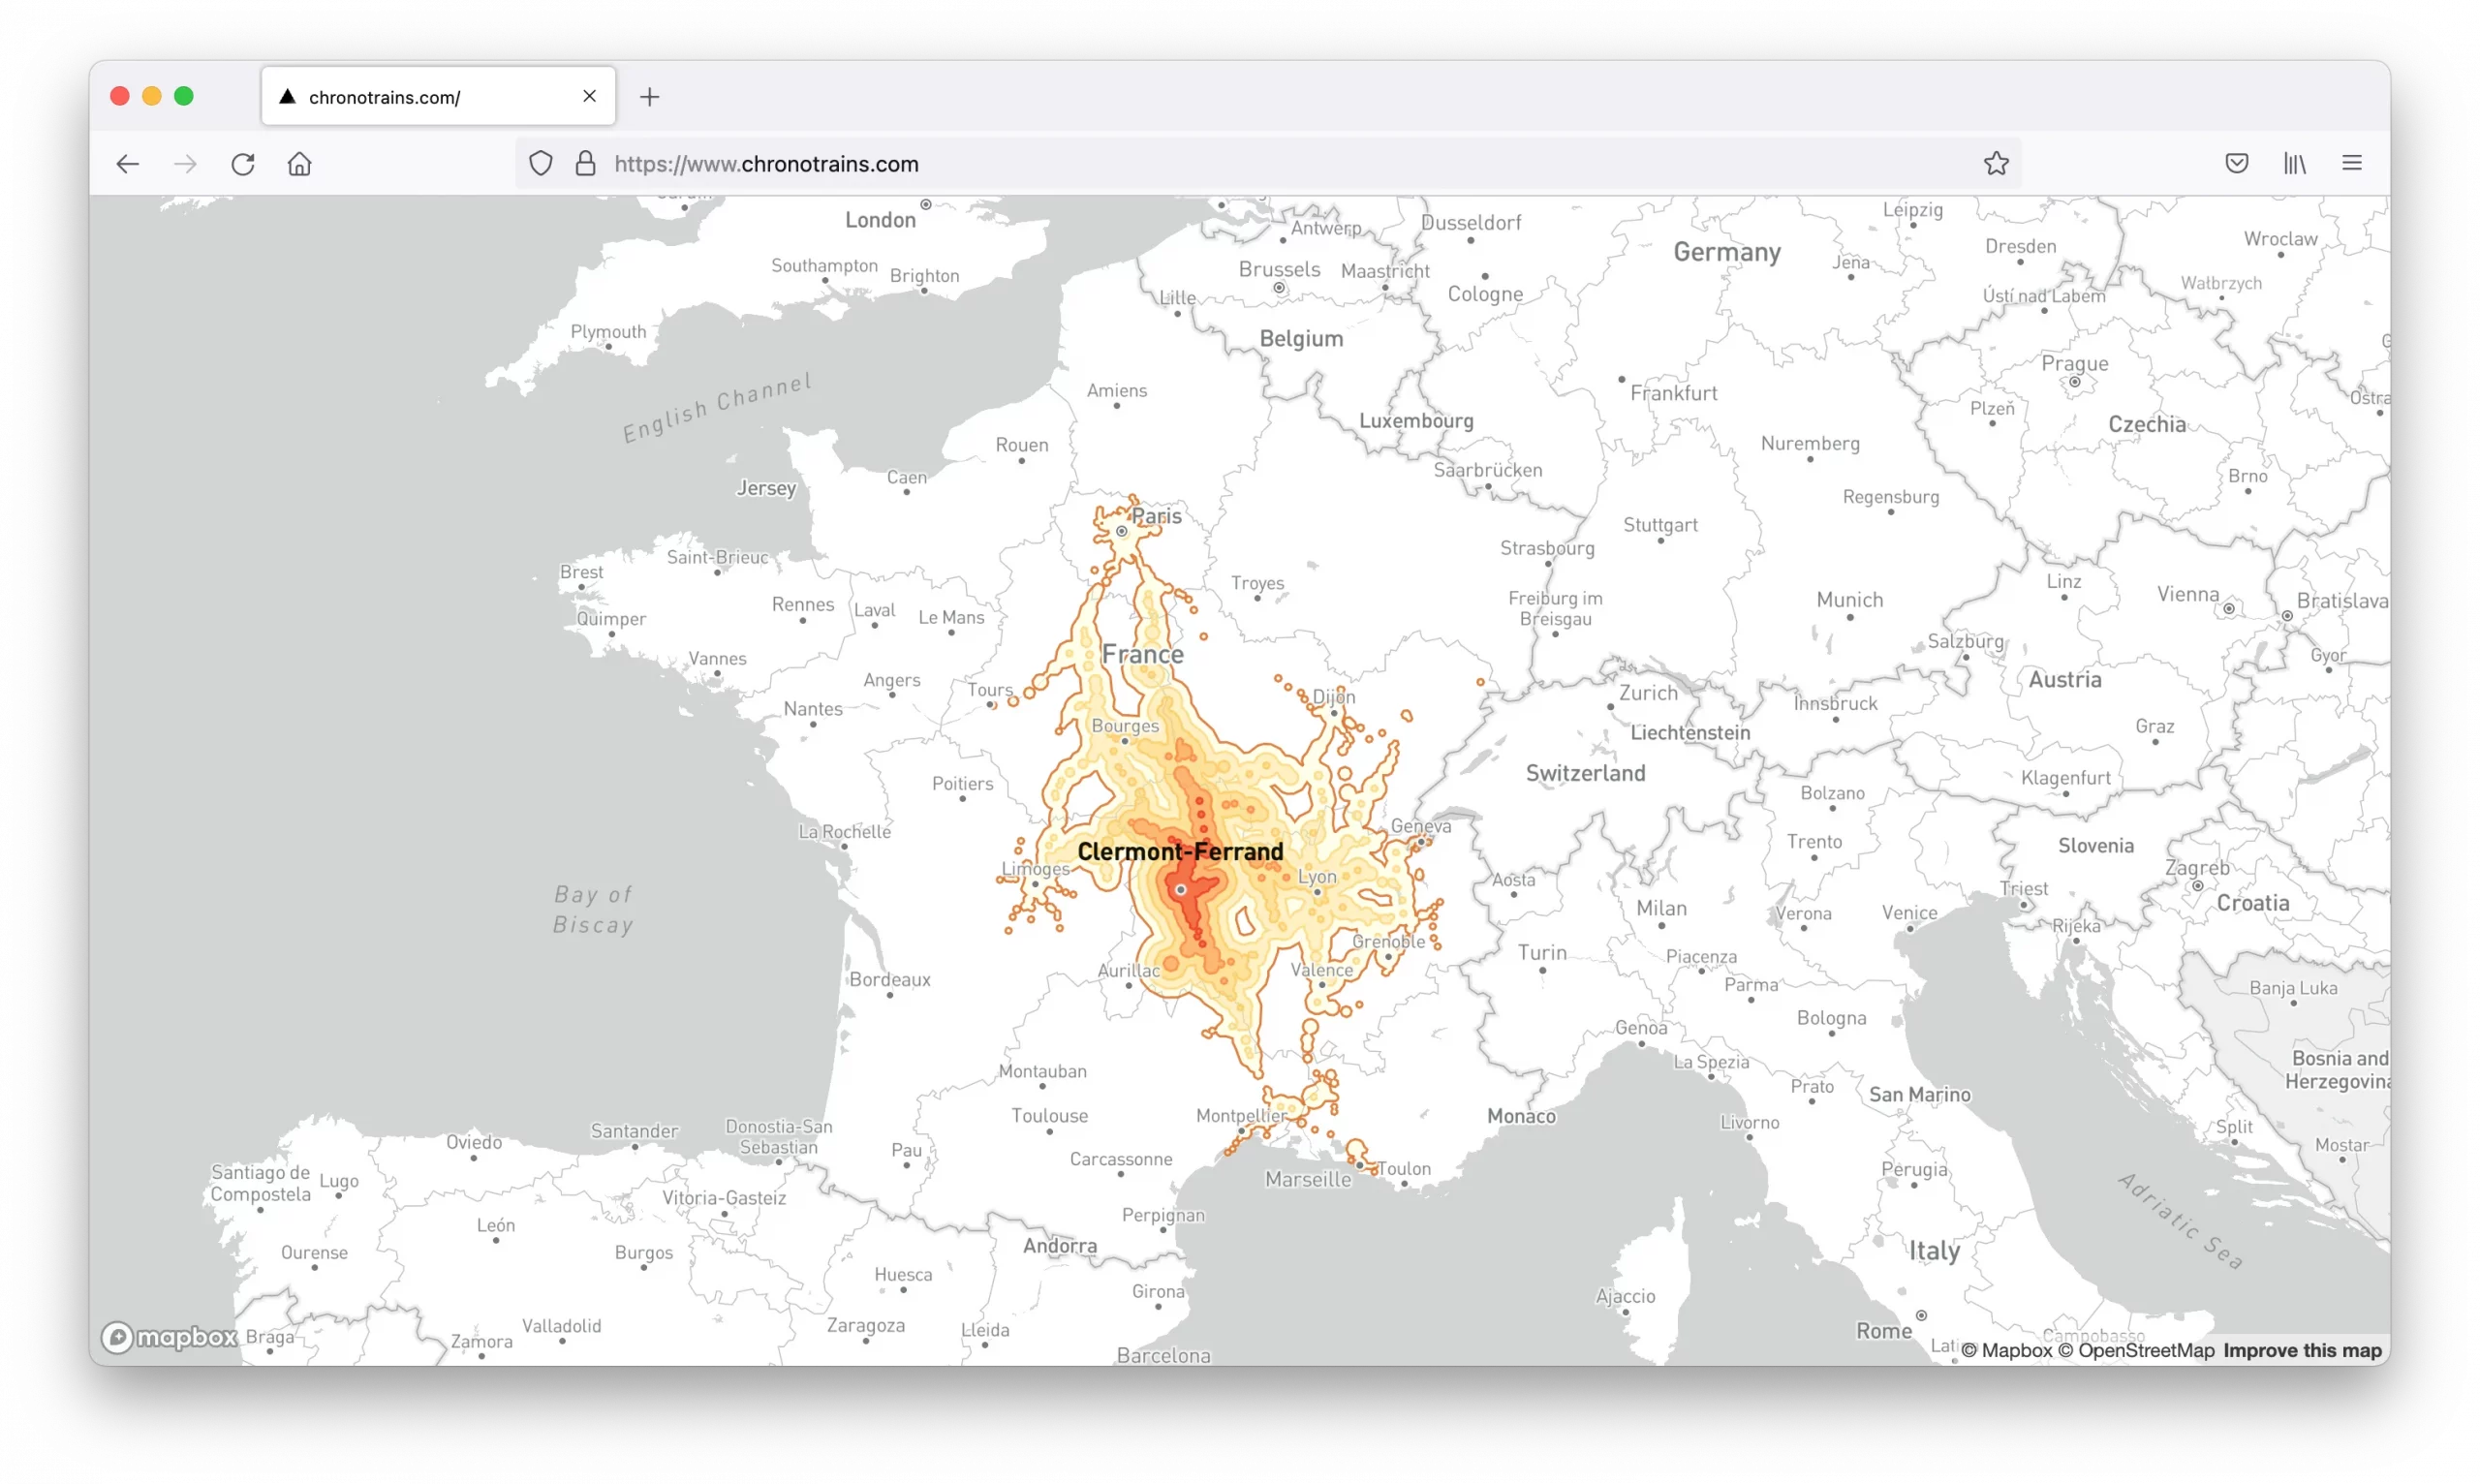The width and height of the screenshot is (2480, 1484).
Task: Click the Grenoble label
Action: (1388, 941)
